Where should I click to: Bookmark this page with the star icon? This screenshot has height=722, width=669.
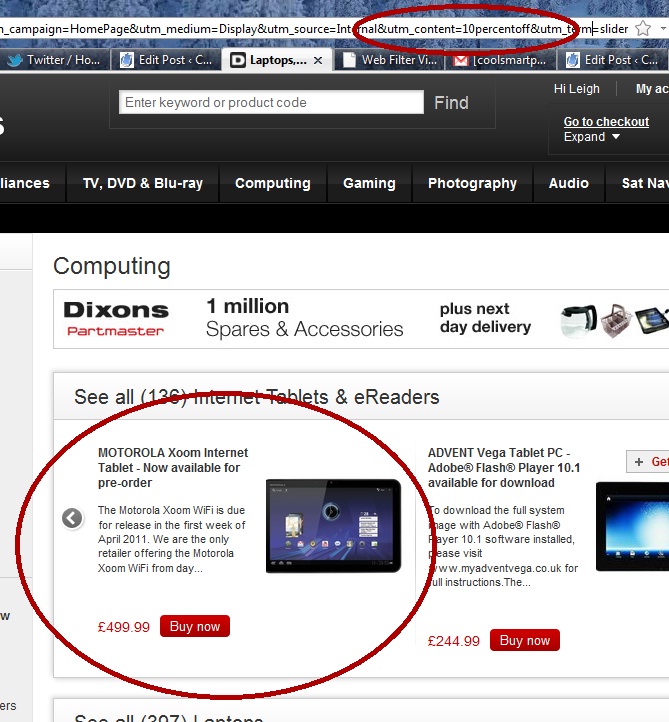coord(642,29)
